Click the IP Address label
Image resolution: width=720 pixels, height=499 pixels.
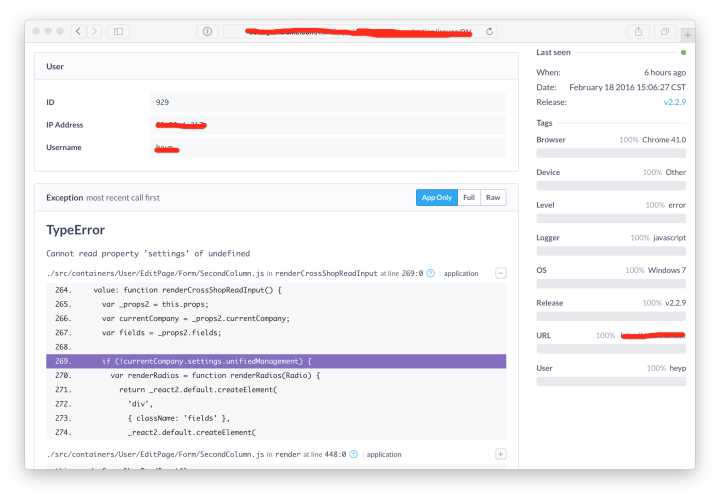click(65, 125)
